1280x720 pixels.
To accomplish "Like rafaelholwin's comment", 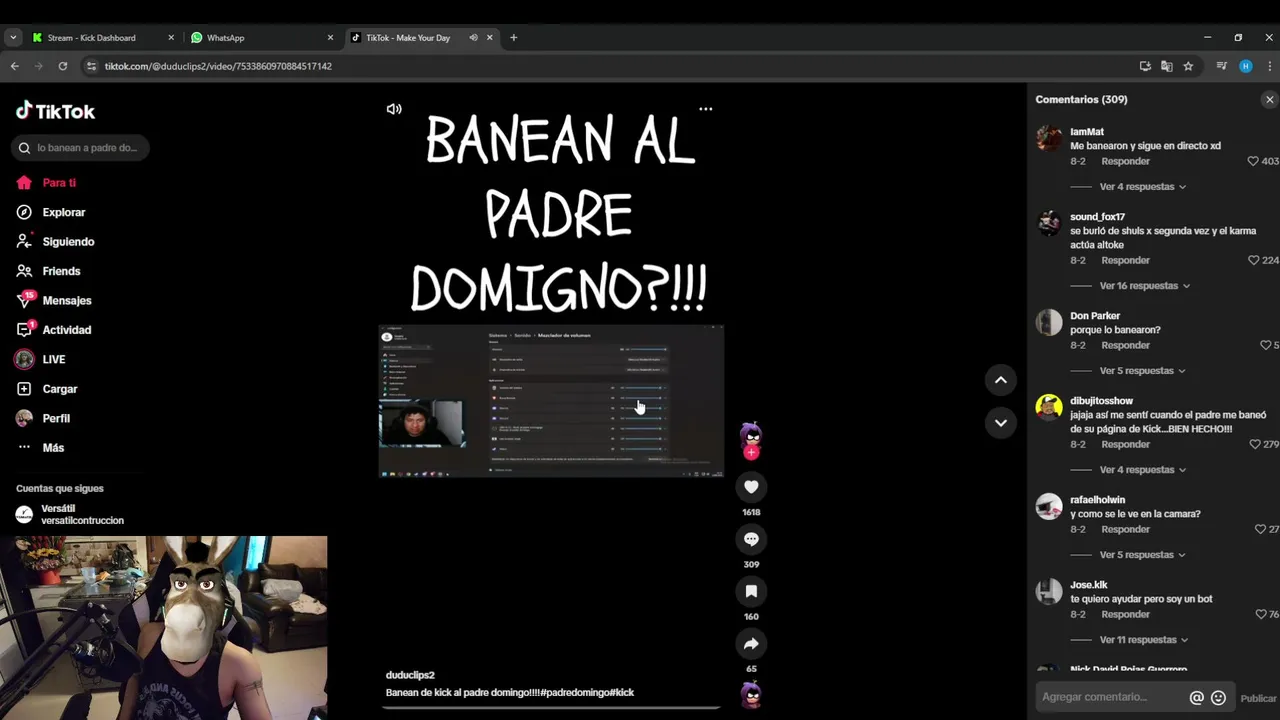I will point(1260,529).
